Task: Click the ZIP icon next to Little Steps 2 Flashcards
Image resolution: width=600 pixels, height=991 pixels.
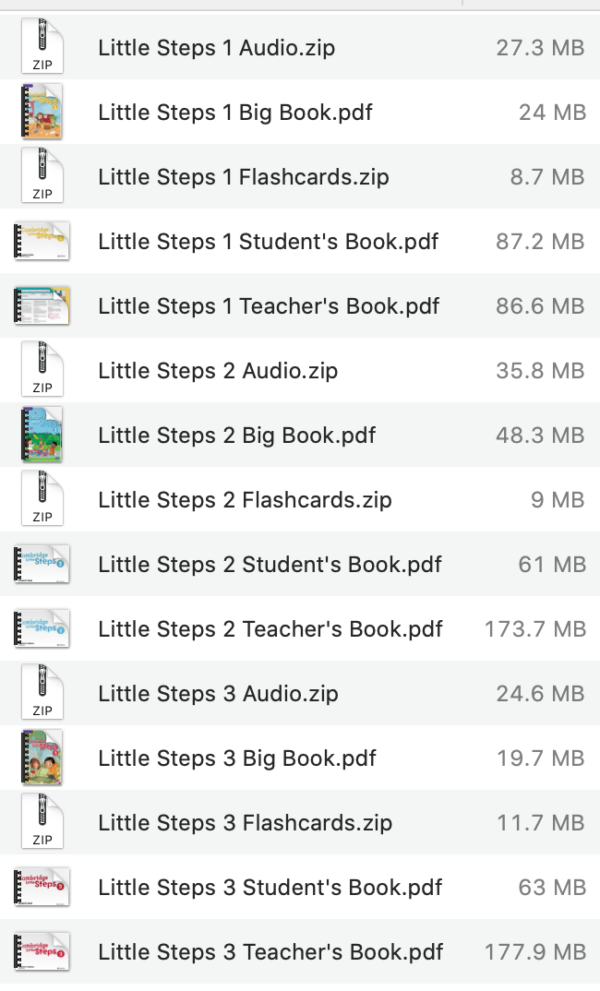Action: coord(41,499)
